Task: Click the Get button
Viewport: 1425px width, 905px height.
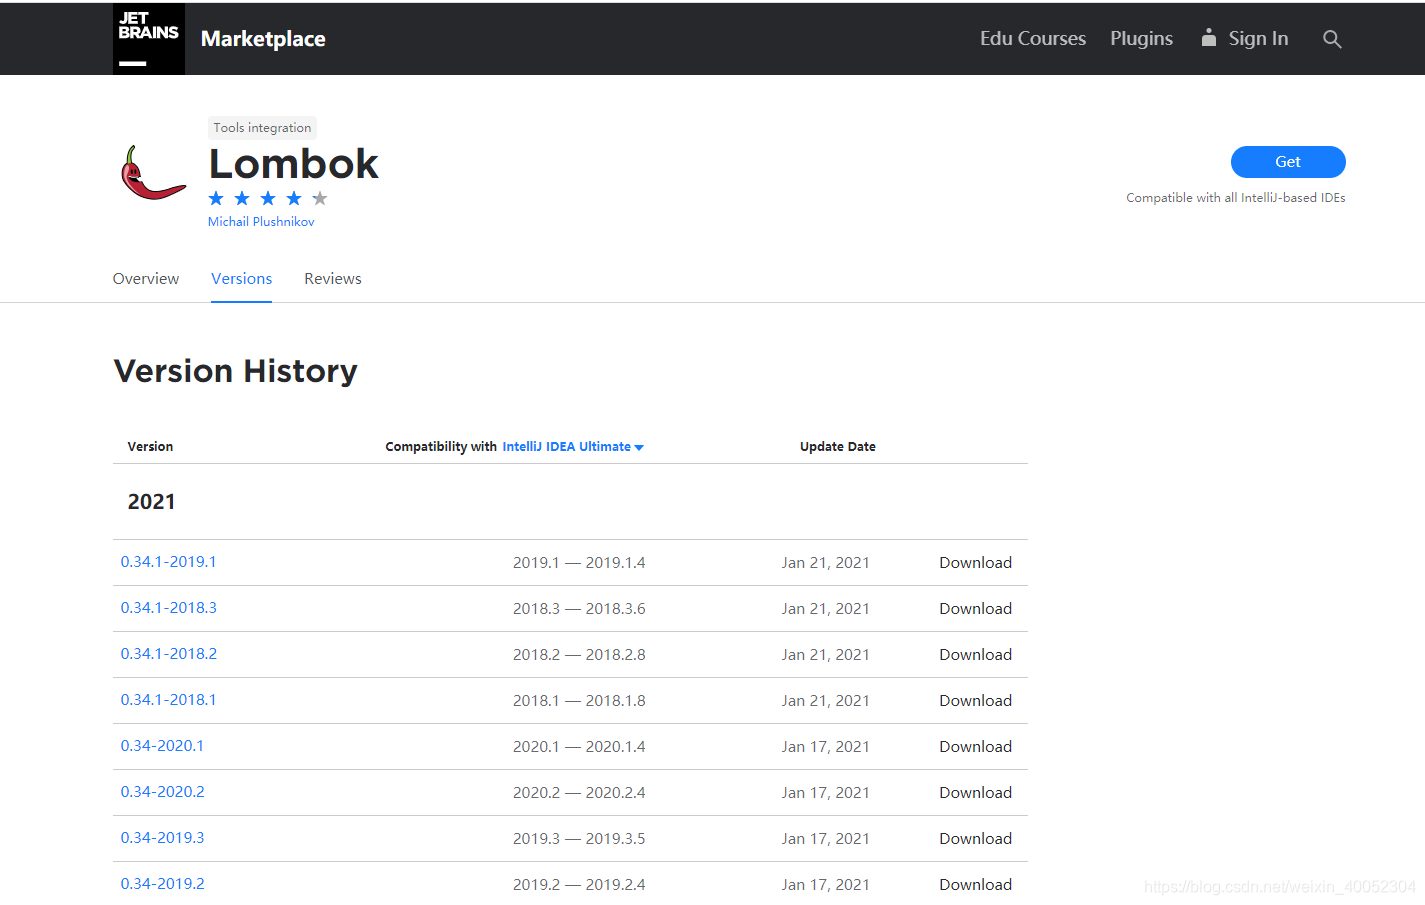Action: tap(1288, 161)
